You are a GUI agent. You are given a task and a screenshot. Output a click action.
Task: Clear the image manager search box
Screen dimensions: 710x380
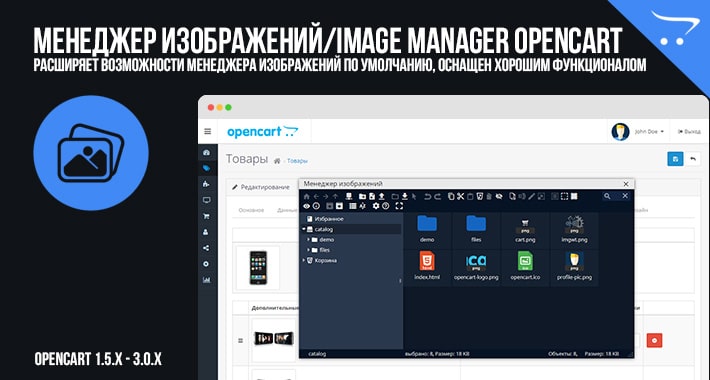pyautogui.click(x=625, y=196)
